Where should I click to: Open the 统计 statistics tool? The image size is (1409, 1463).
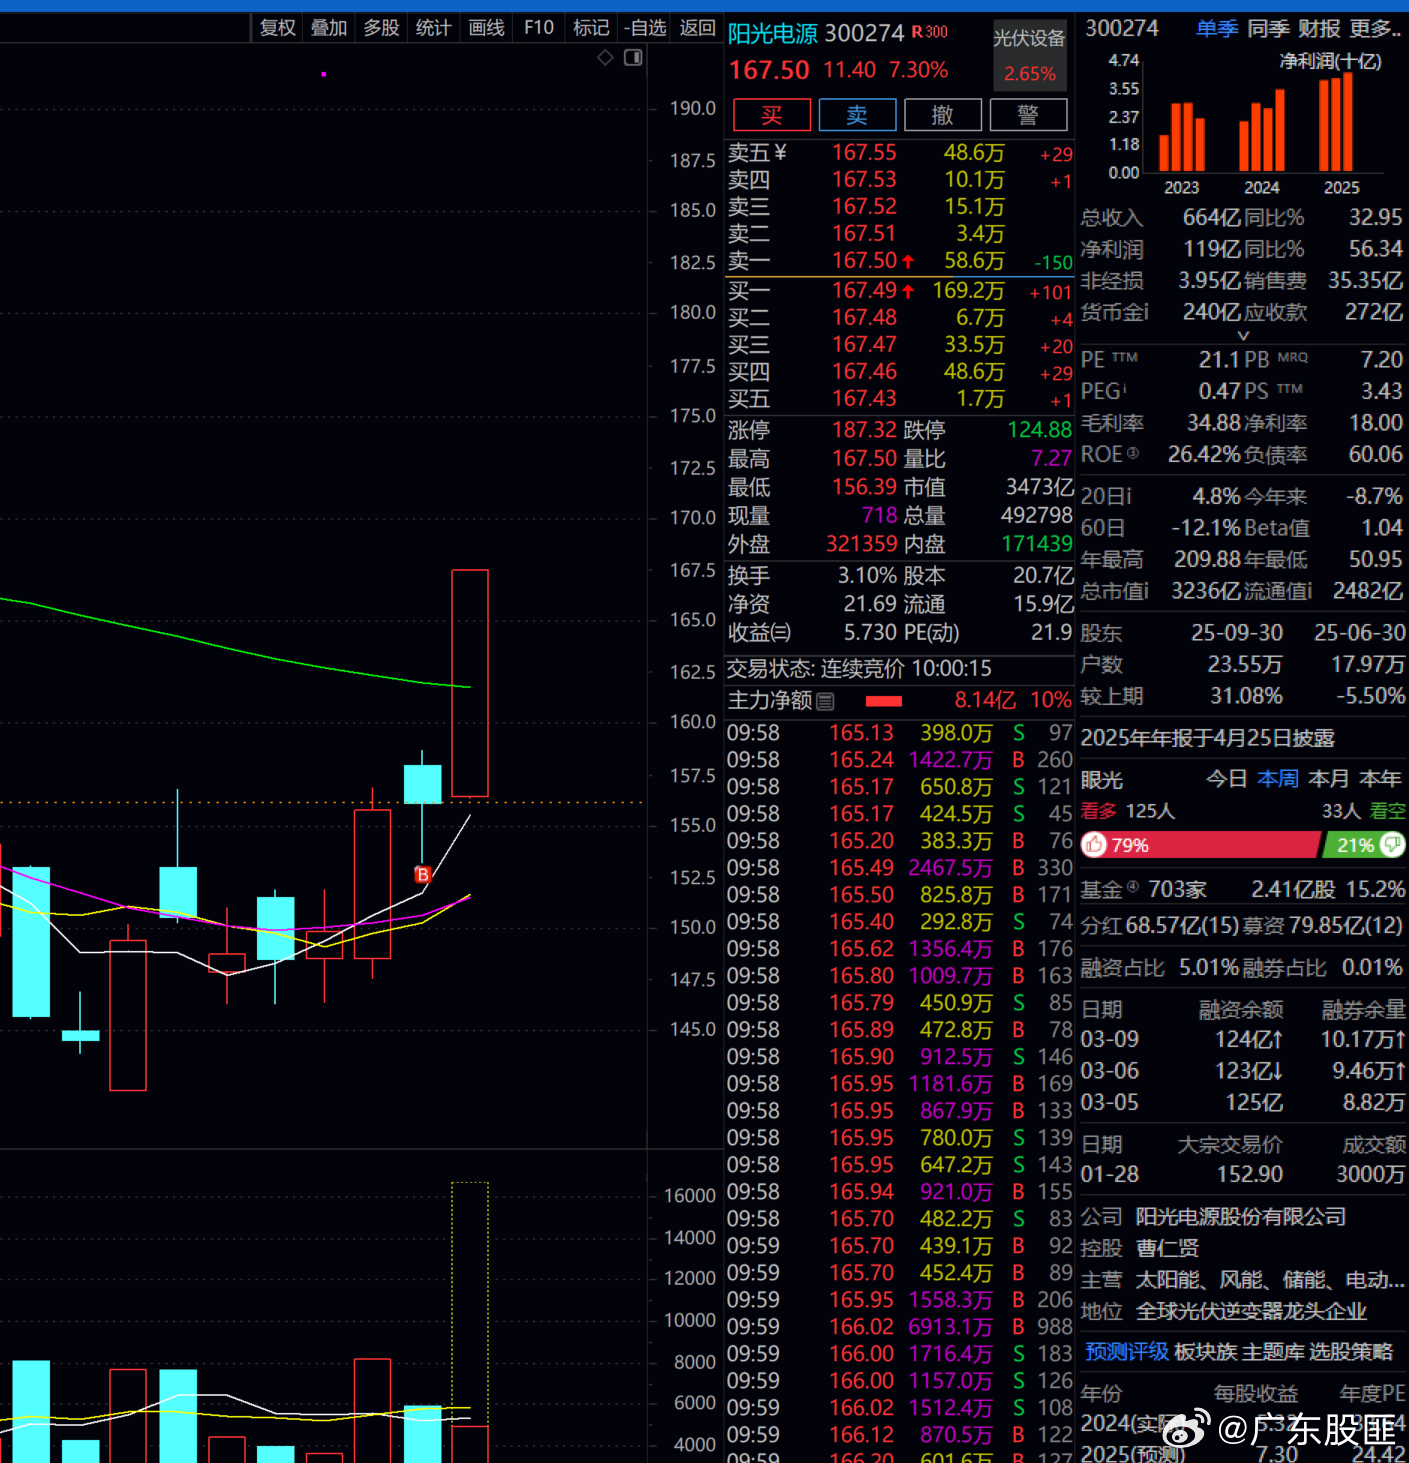[x=433, y=28]
